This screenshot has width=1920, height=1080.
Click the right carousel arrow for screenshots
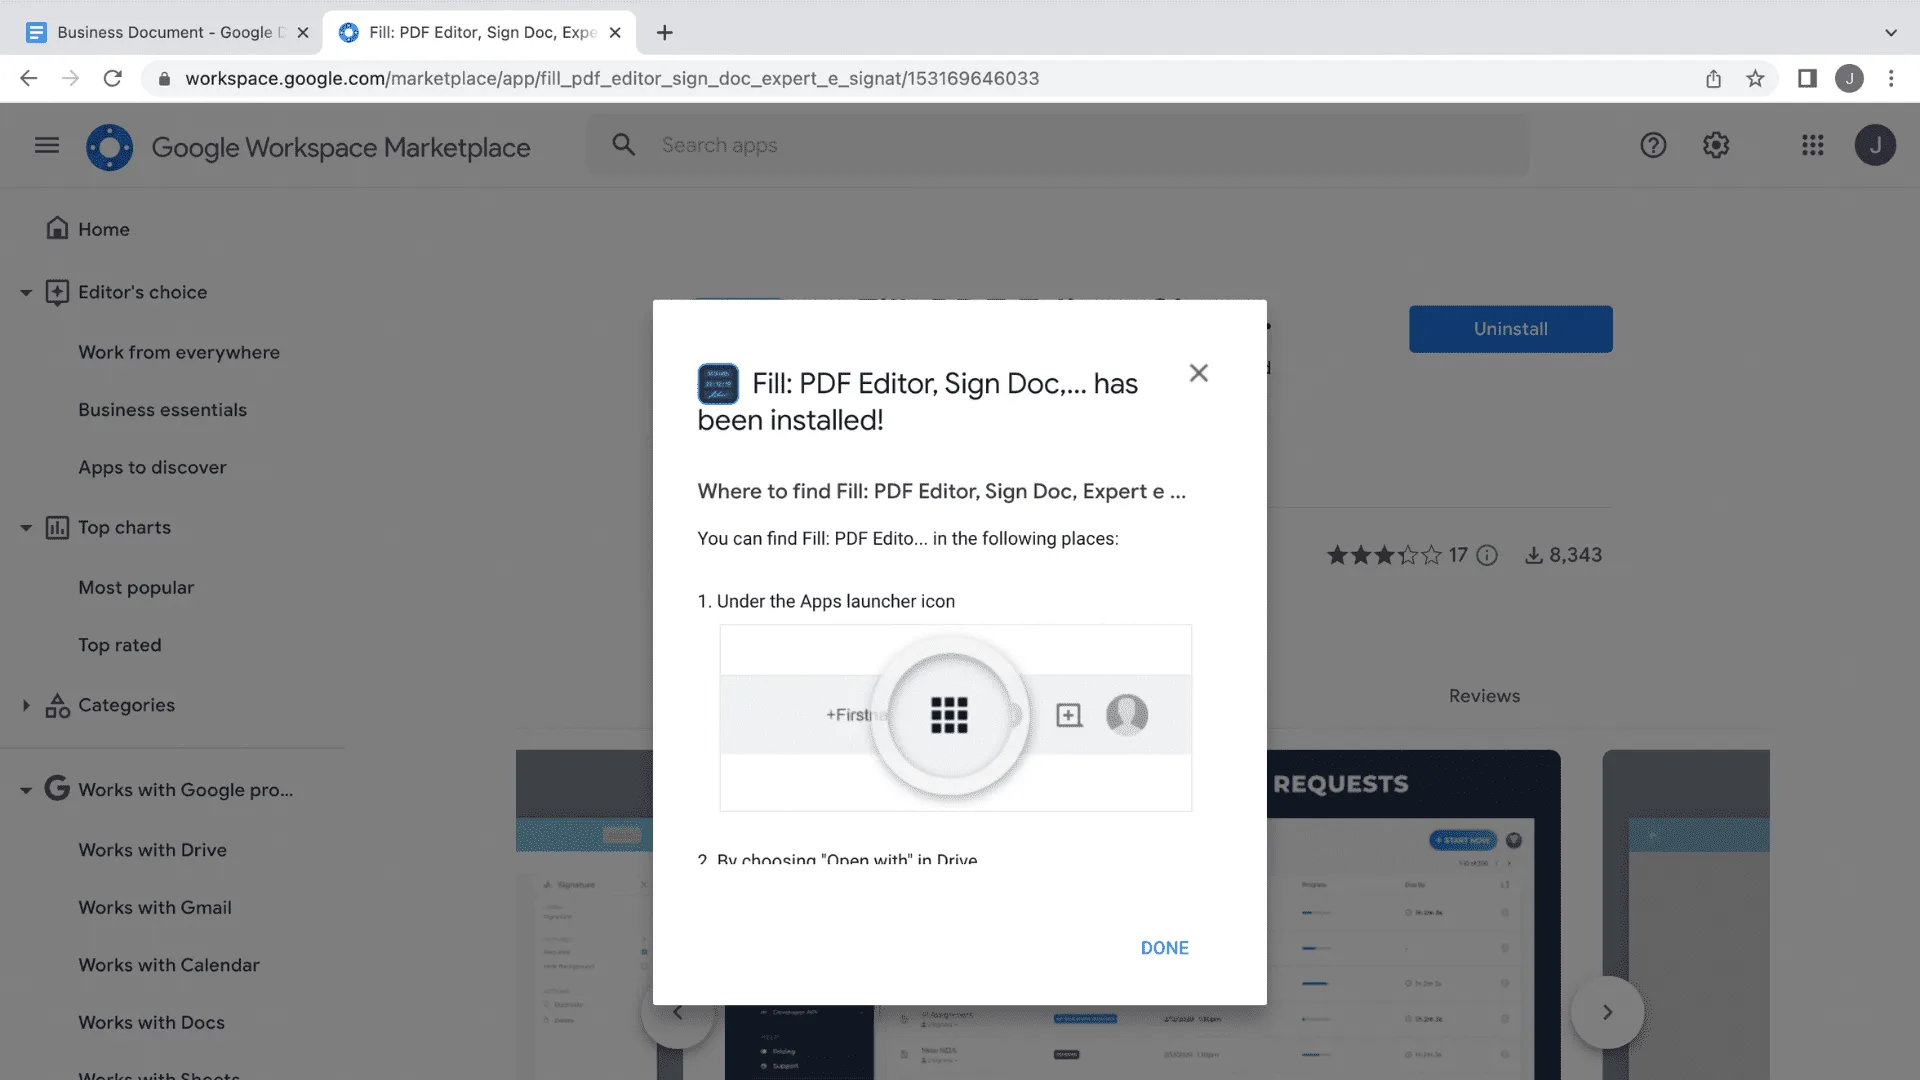(1607, 1012)
